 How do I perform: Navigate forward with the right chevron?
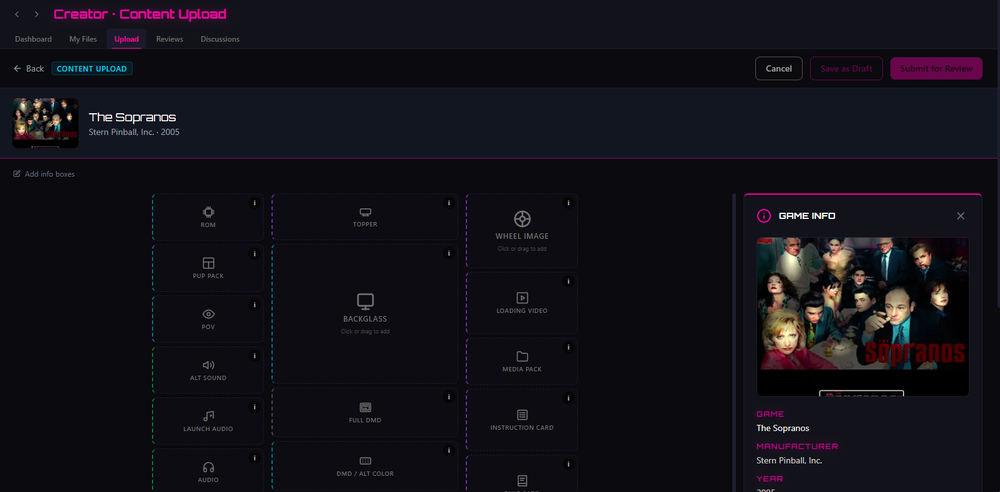[x=36, y=14]
